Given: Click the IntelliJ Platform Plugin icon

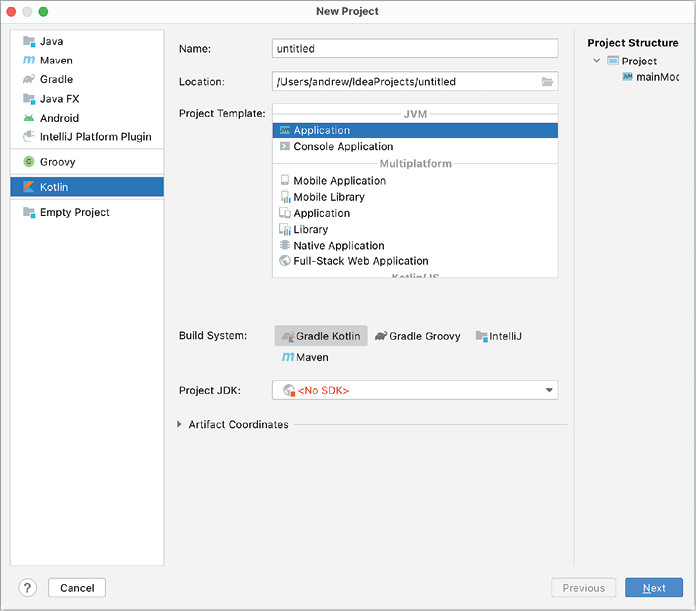Looking at the screenshot, I should (29, 137).
